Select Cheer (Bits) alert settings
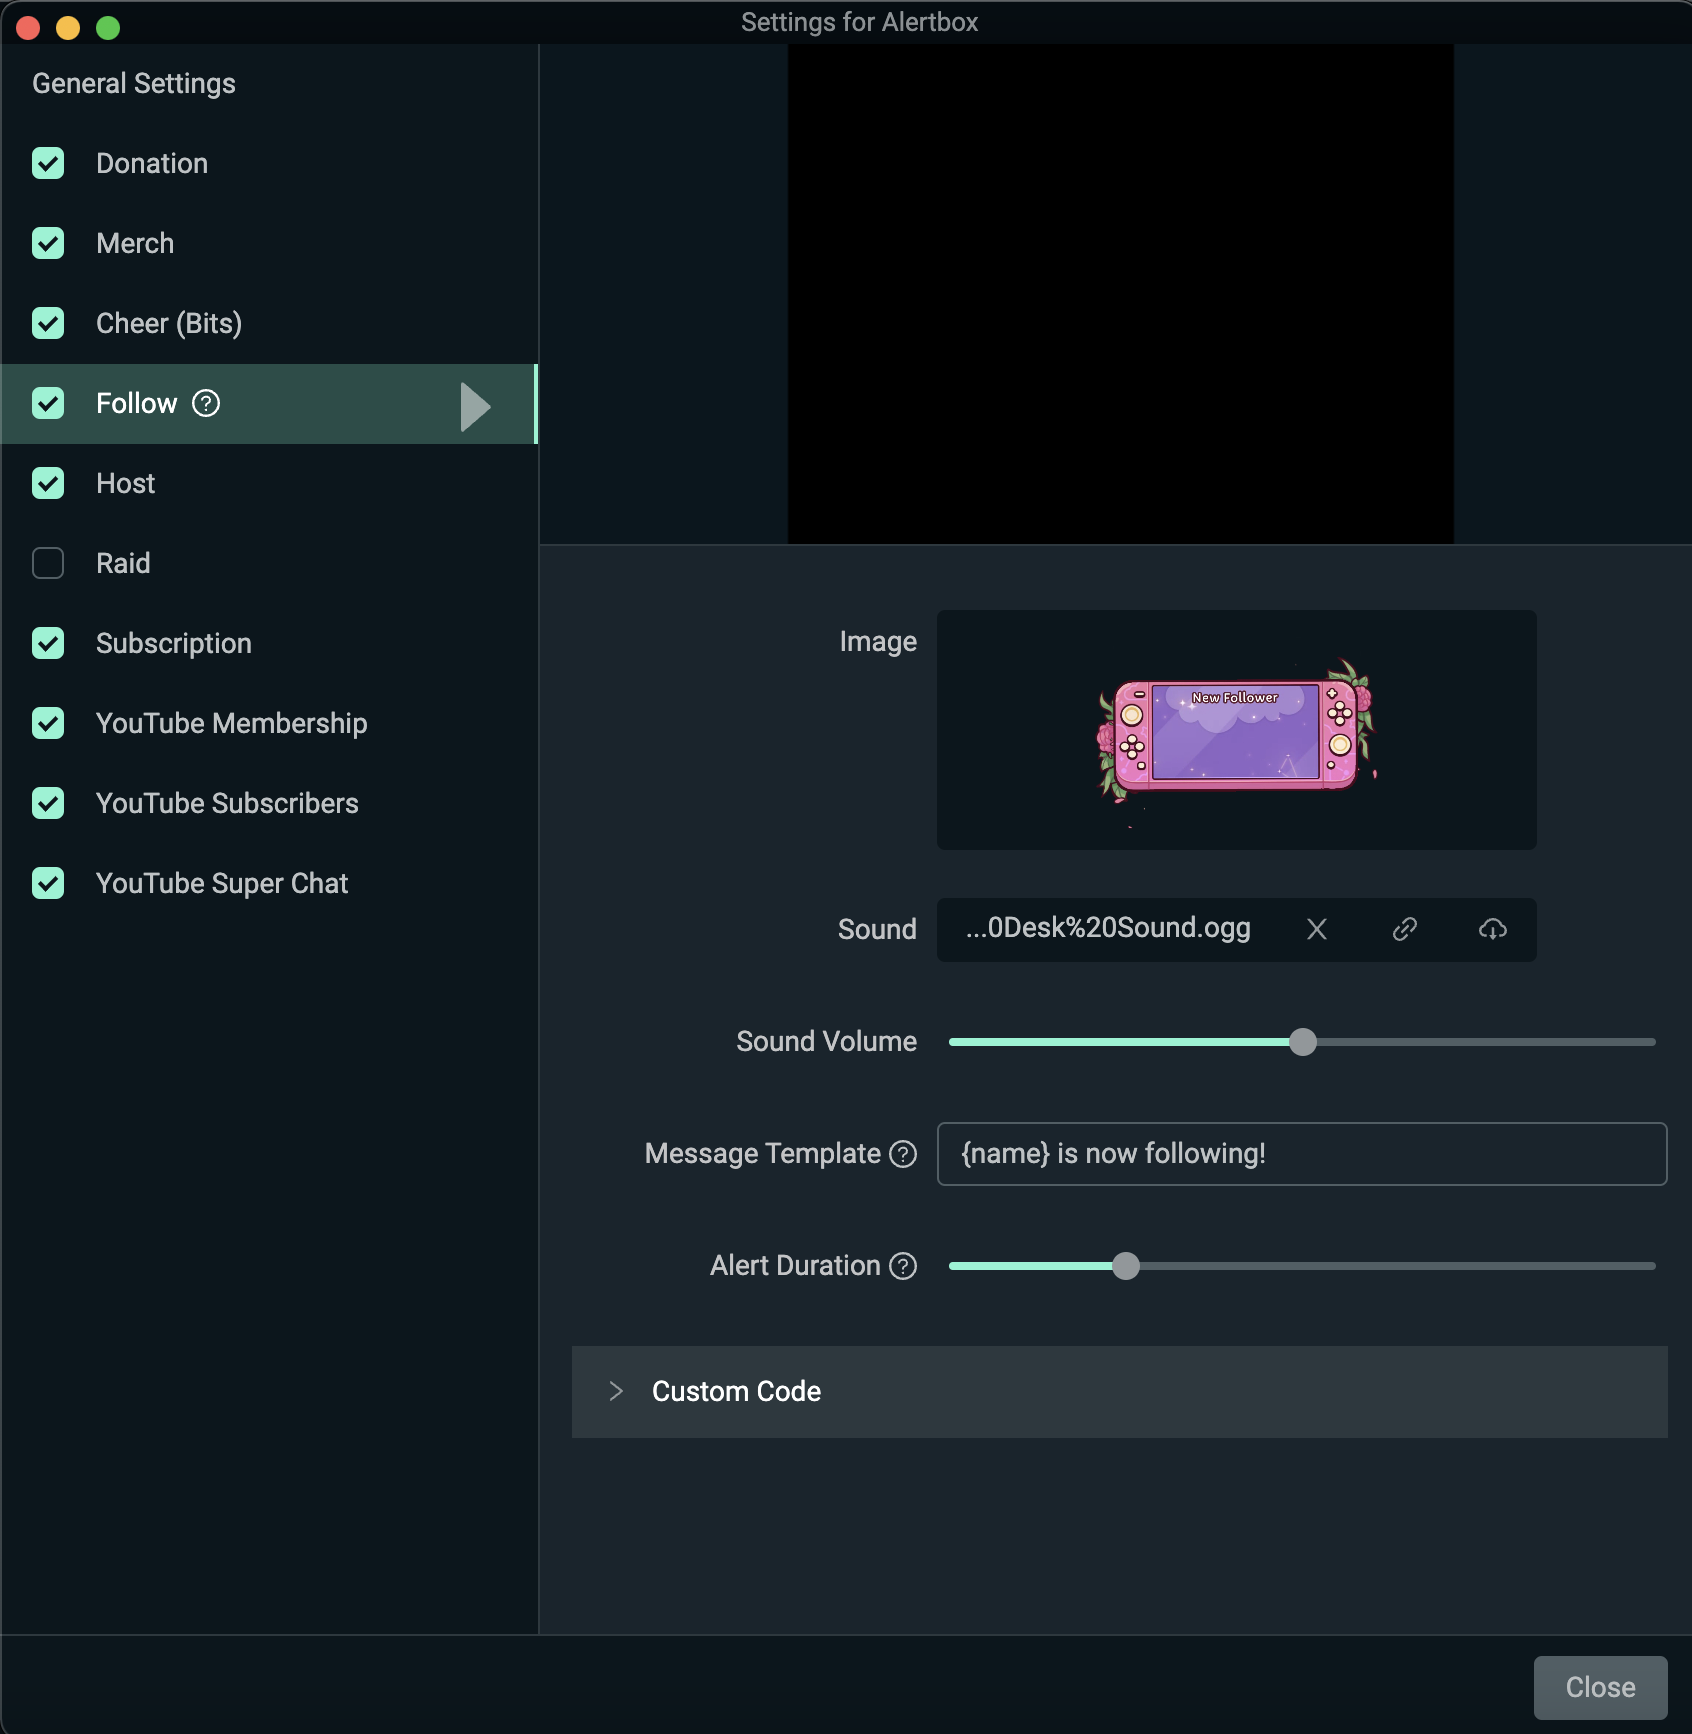This screenshot has width=1692, height=1734. point(169,323)
